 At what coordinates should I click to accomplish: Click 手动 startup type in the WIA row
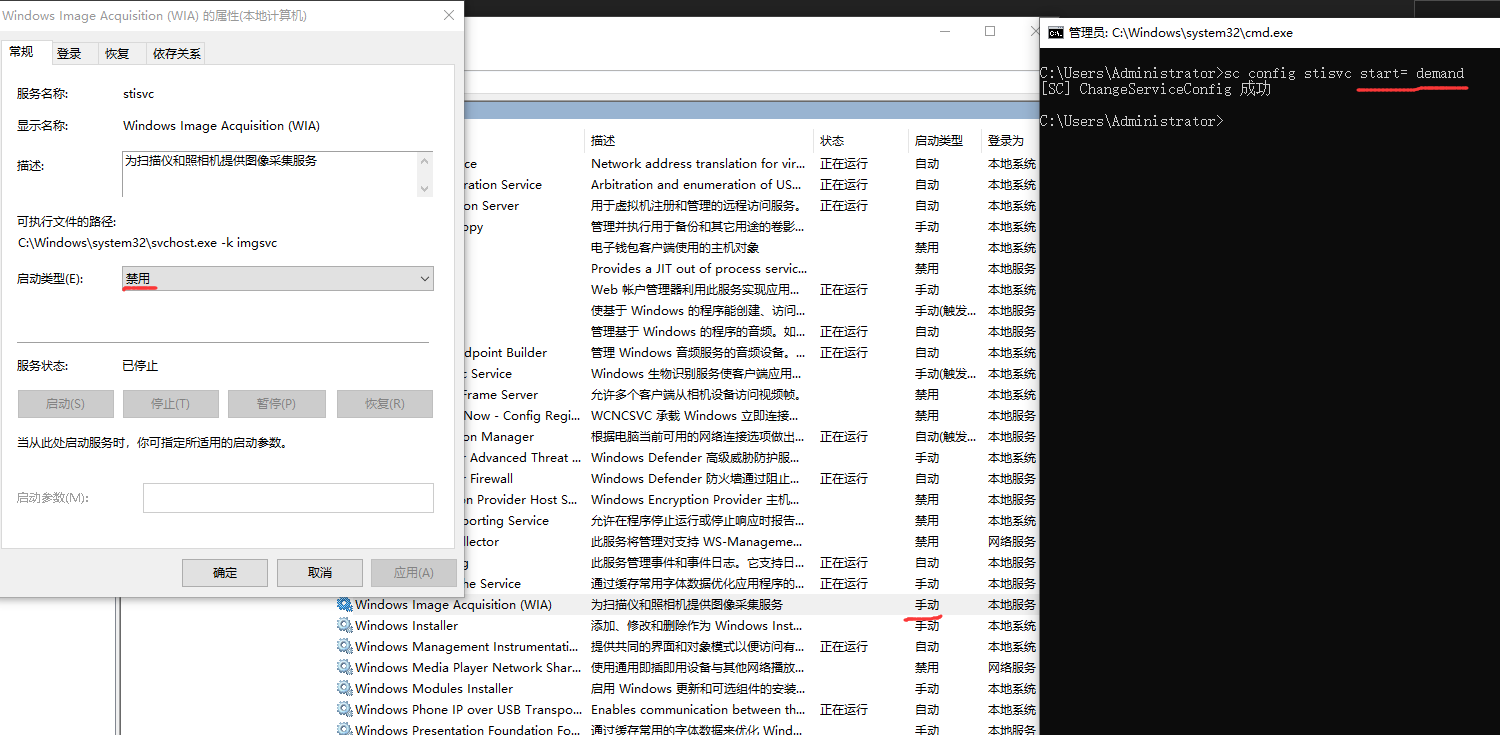[x=927, y=605]
